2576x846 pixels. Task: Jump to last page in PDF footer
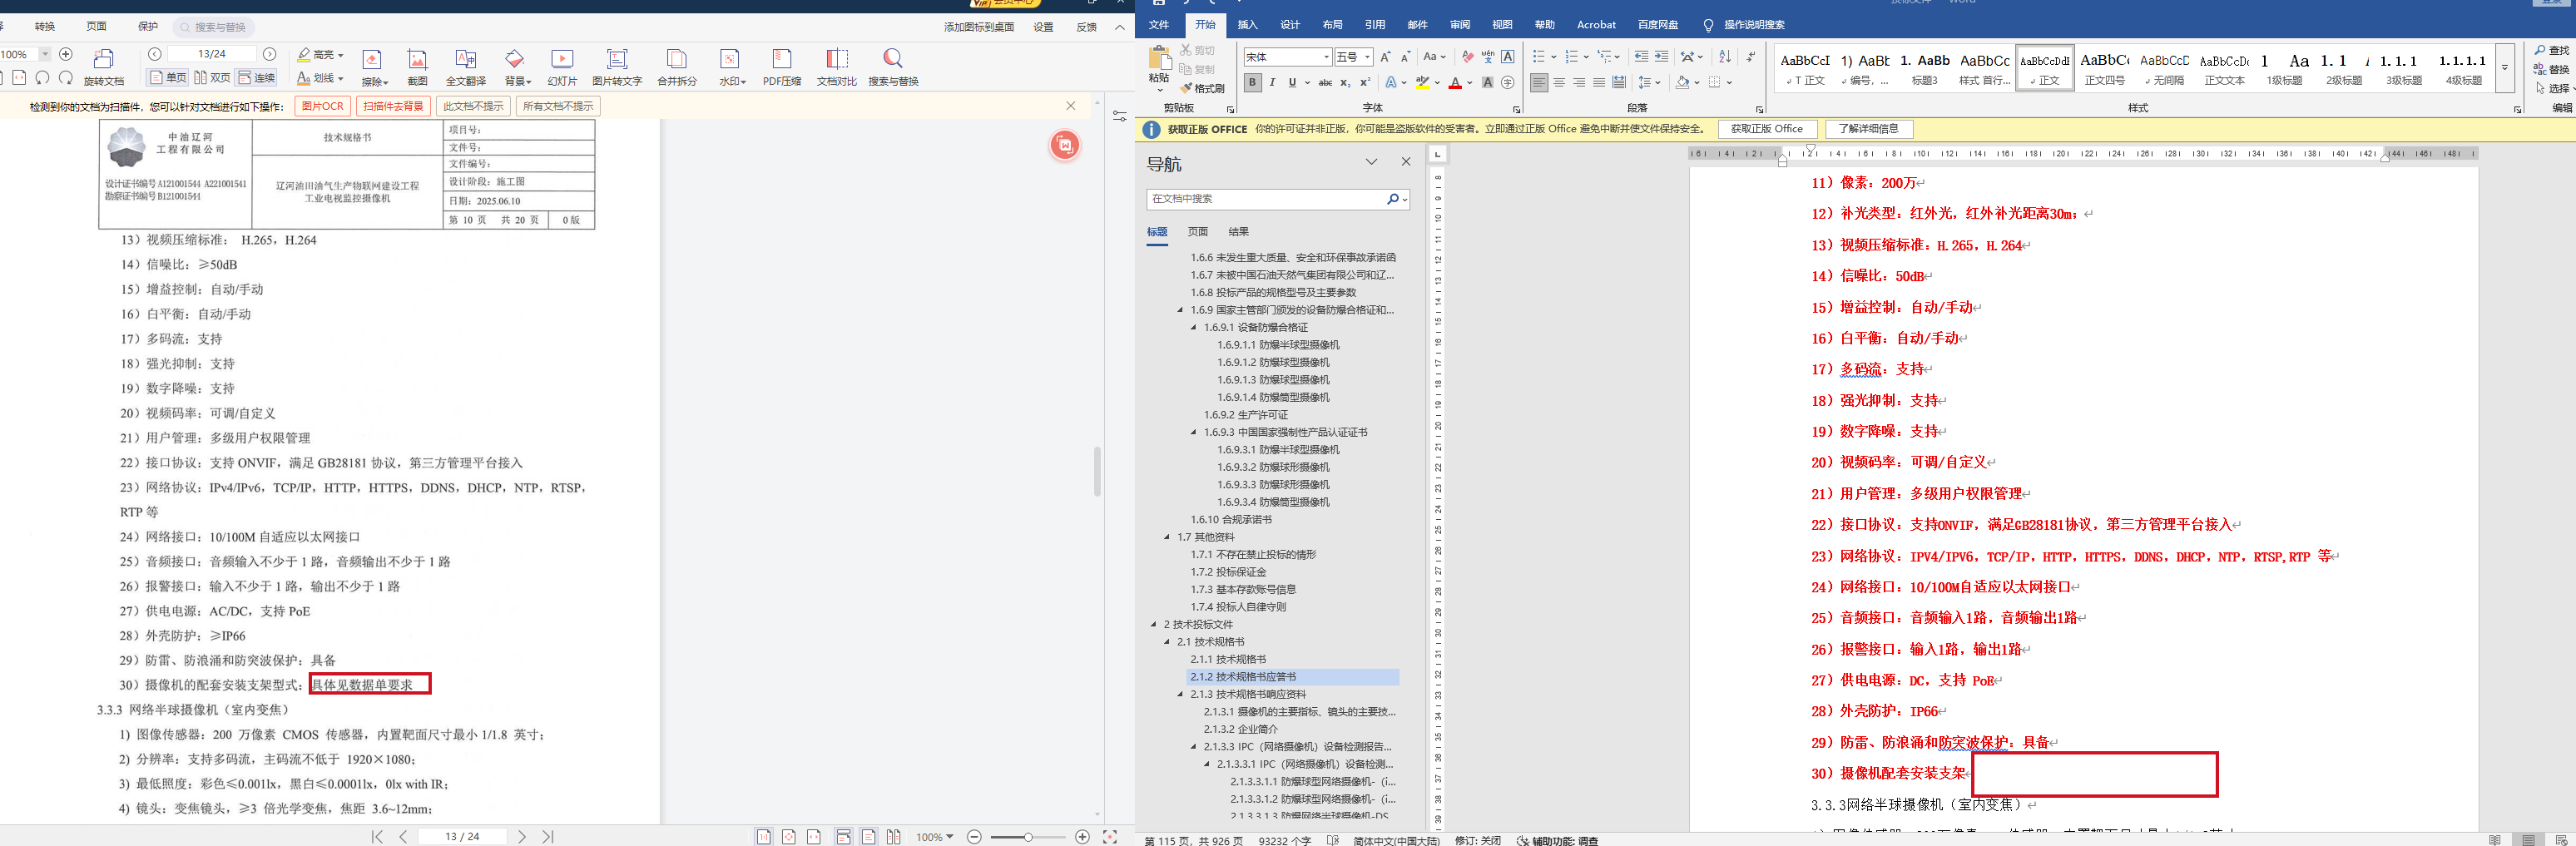point(548,836)
